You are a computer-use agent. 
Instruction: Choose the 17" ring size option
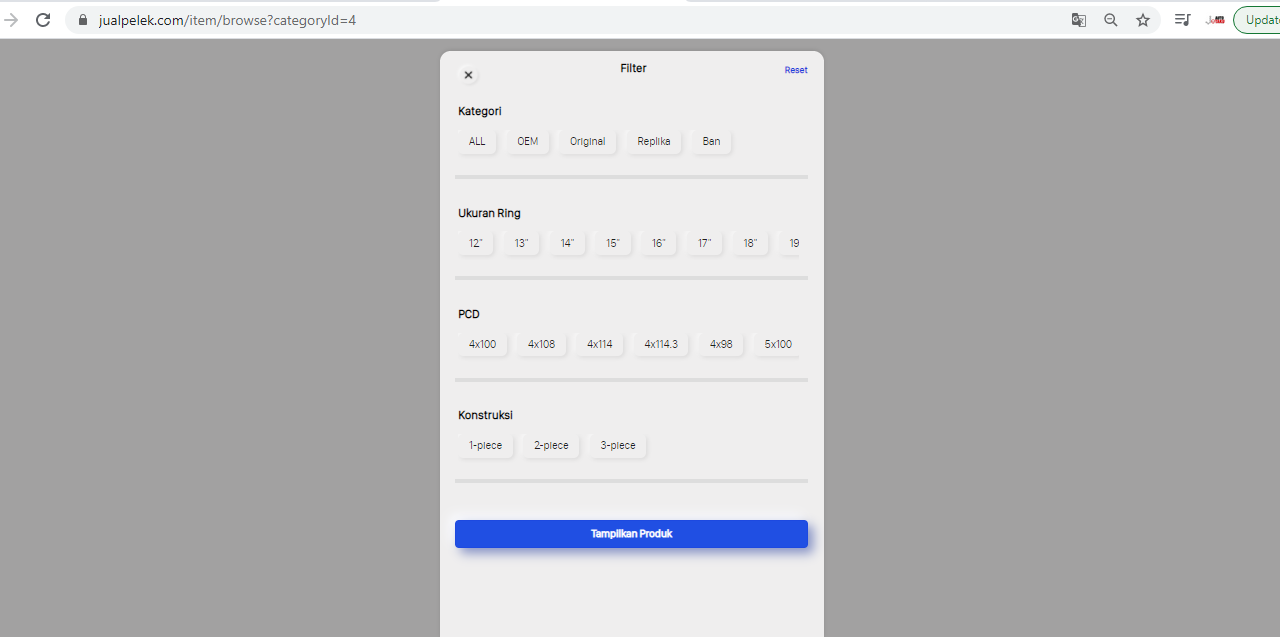pos(704,243)
